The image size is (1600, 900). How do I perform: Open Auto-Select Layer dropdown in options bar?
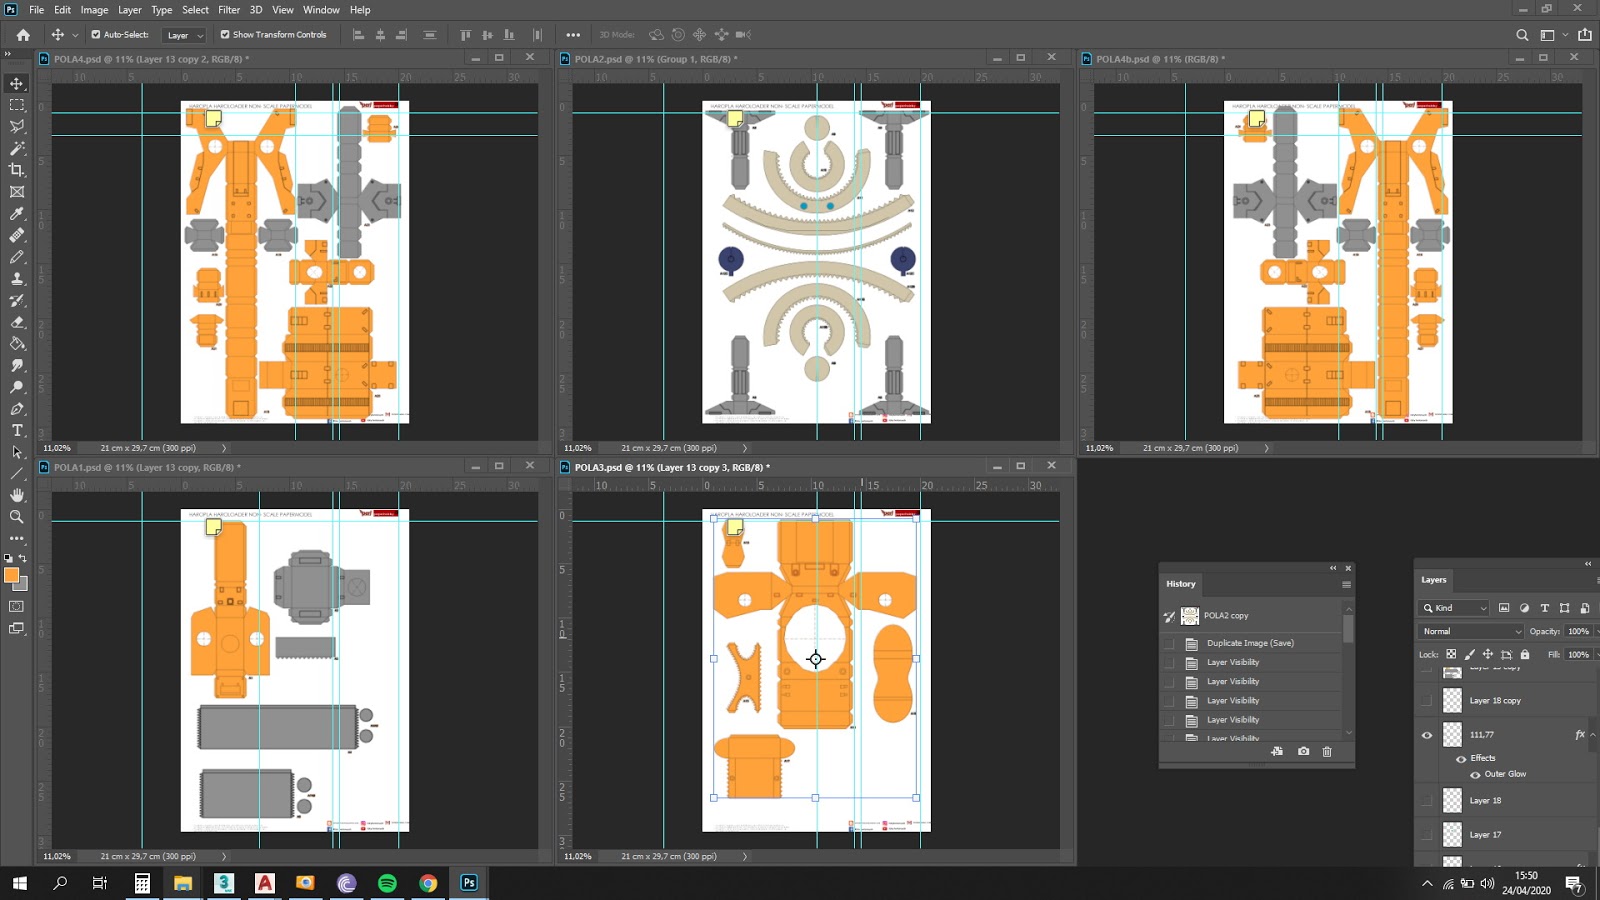[185, 35]
